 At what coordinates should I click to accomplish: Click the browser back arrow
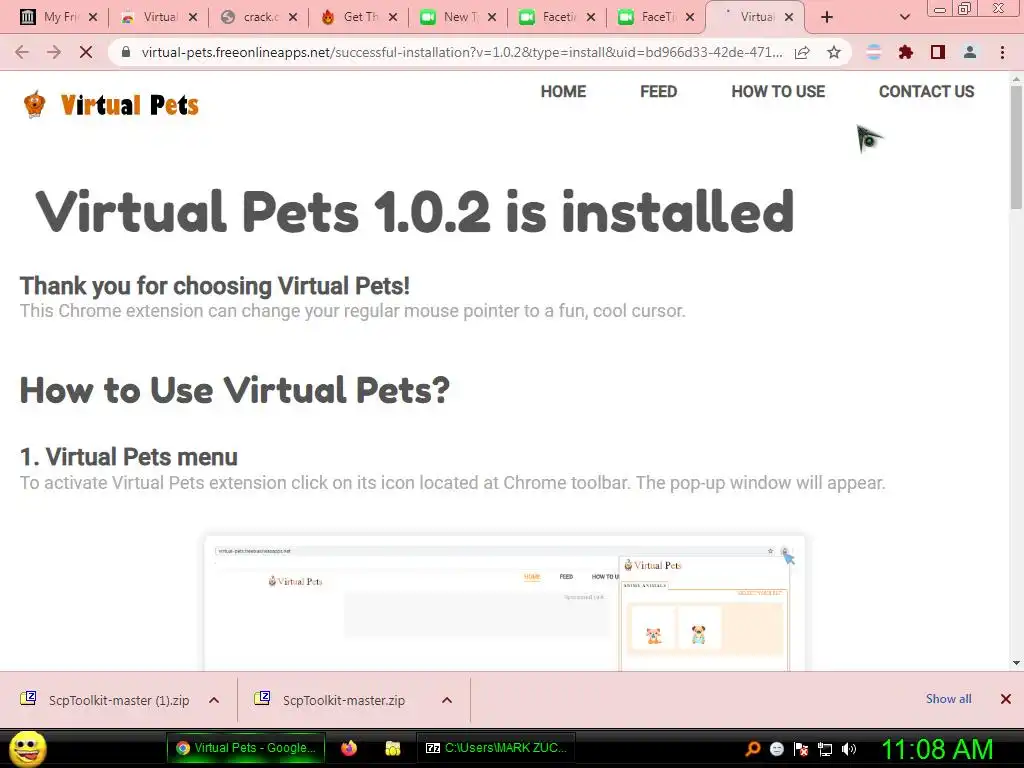pos(22,52)
